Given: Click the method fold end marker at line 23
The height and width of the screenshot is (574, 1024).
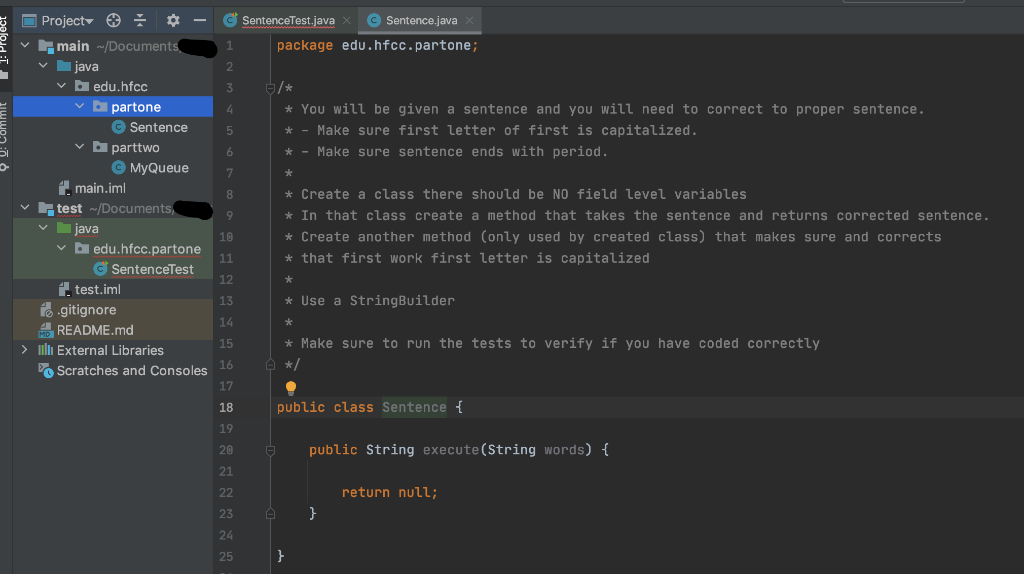Looking at the screenshot, I should point(270,514).
